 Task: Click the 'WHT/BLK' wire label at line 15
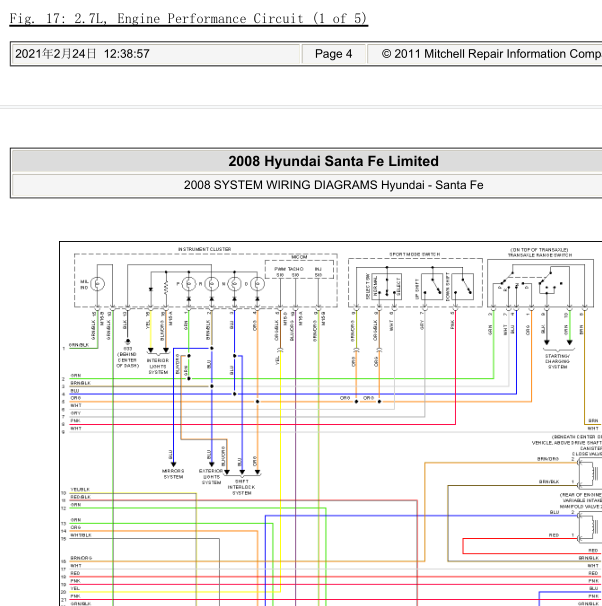(81, 535)
